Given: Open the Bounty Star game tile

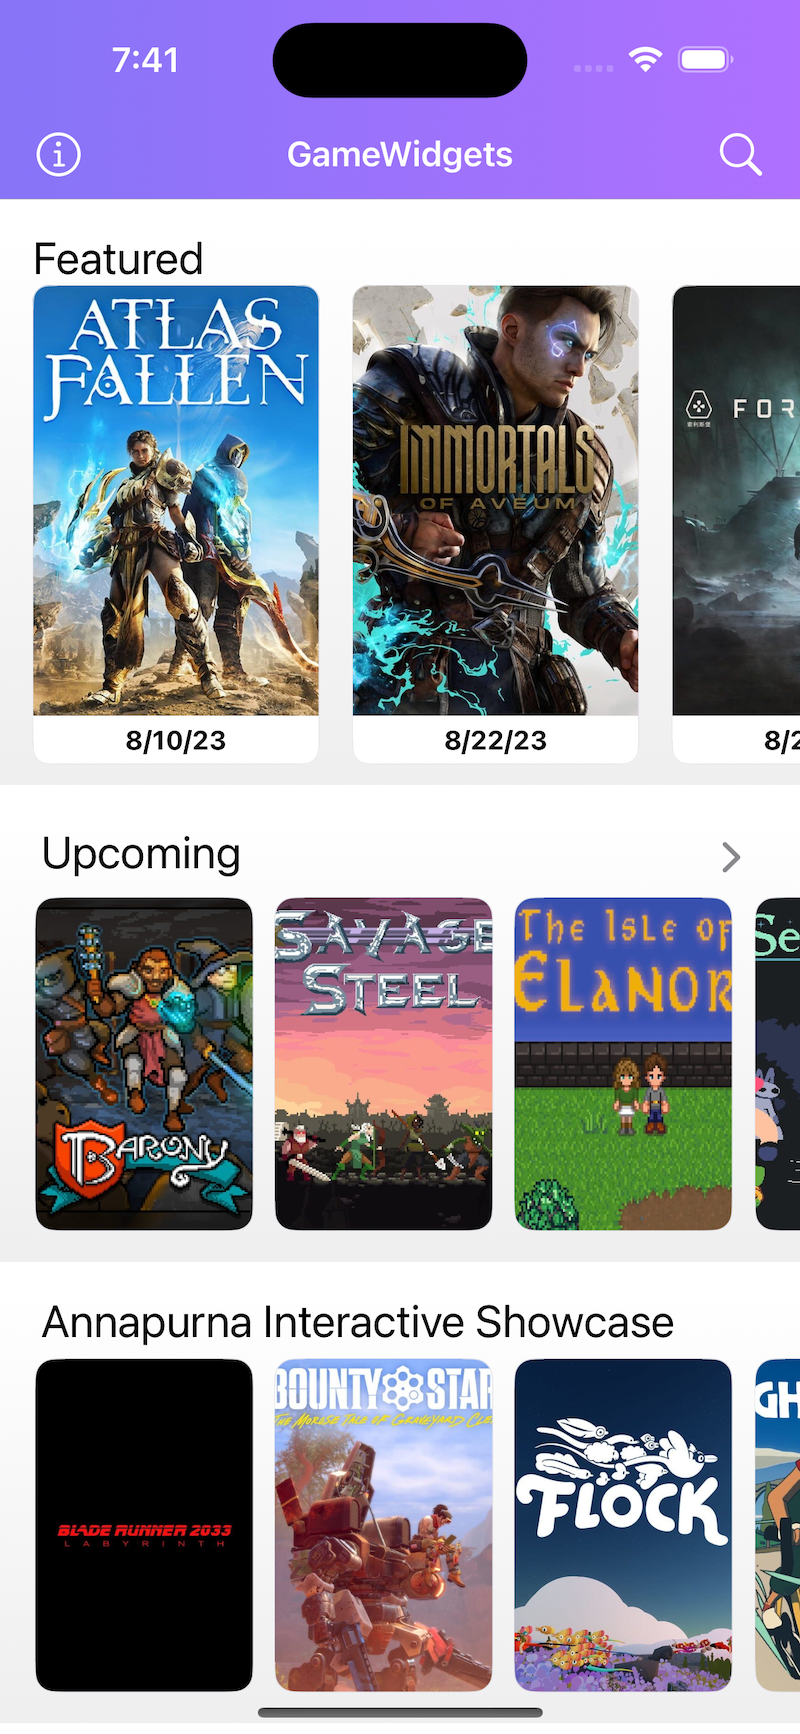Looking at the screenshot, I should [384, 1525].
